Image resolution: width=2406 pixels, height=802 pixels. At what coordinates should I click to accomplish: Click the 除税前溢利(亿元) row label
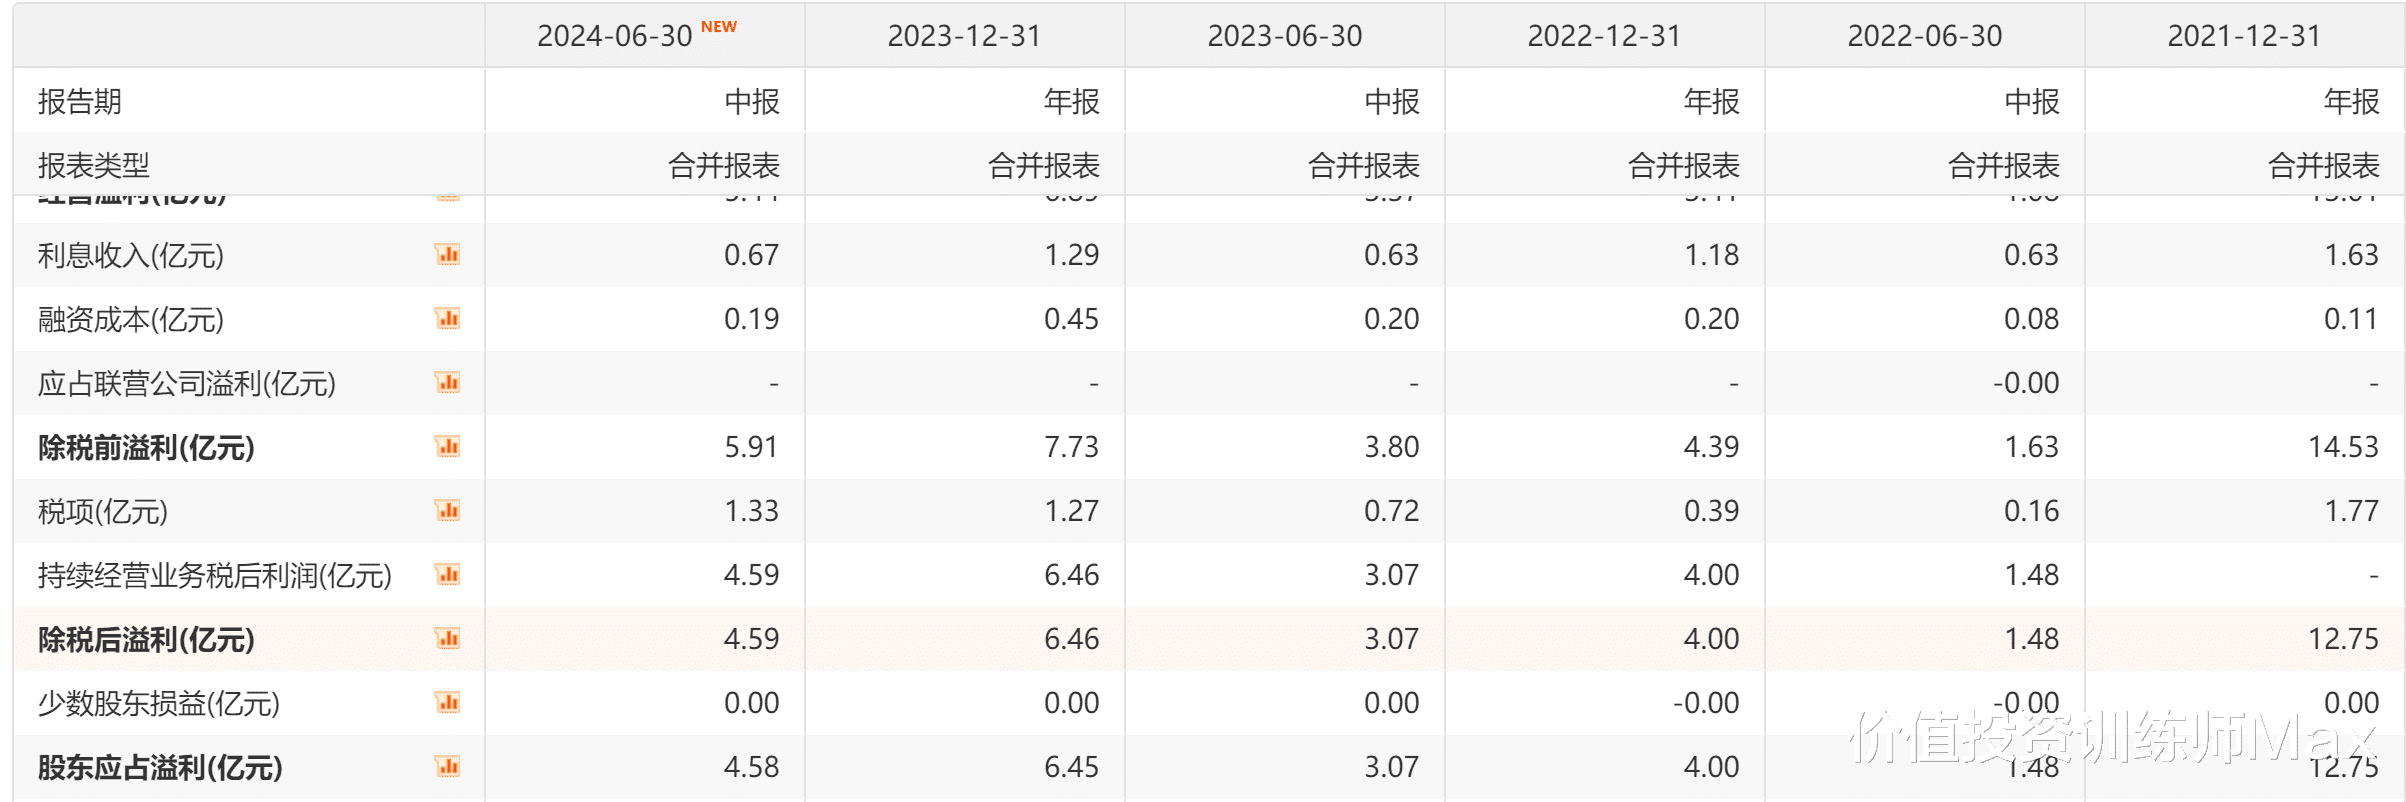(x=146, y=447)
